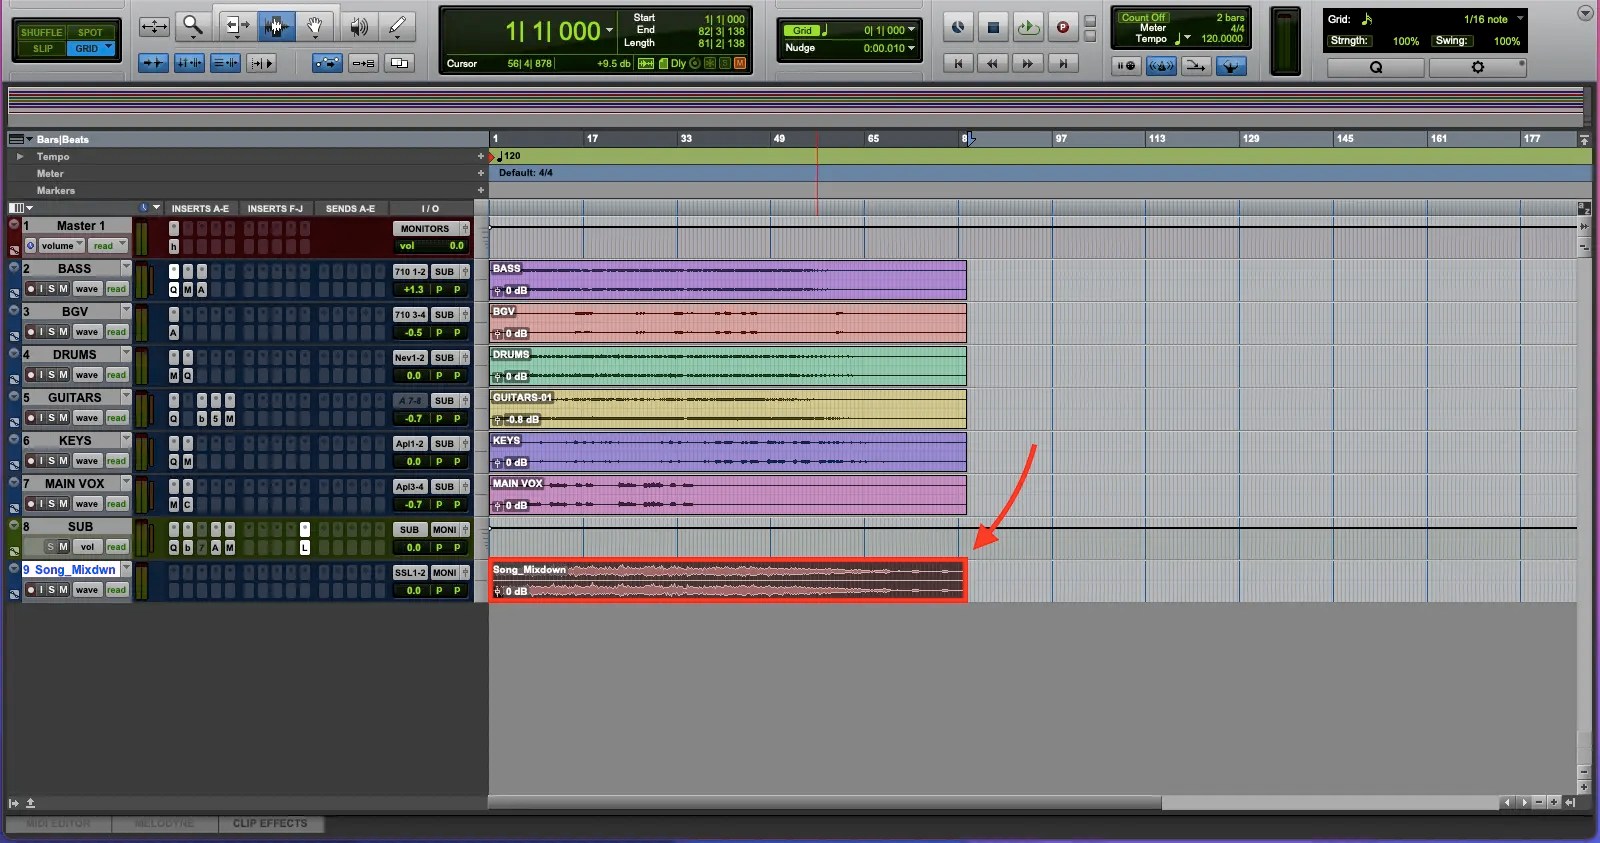
Task: Select the Pencil tool
Action: (x=397, y=27)
